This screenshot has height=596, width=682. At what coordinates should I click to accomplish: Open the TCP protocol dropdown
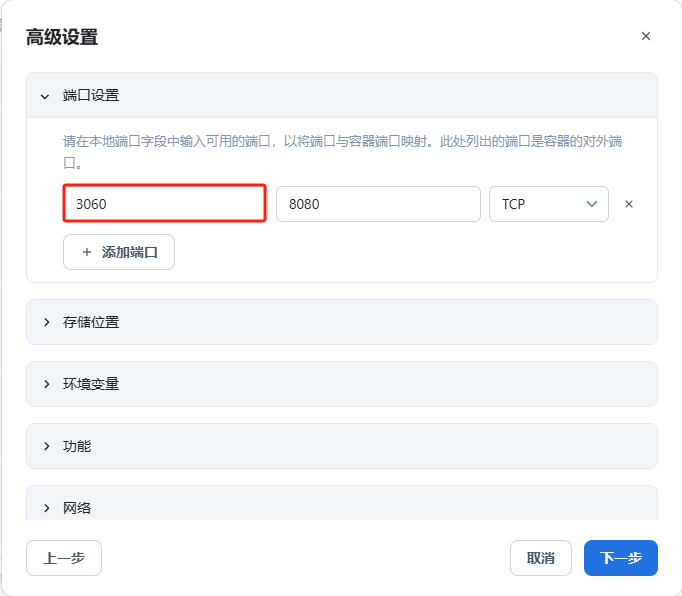coord(549,204)
